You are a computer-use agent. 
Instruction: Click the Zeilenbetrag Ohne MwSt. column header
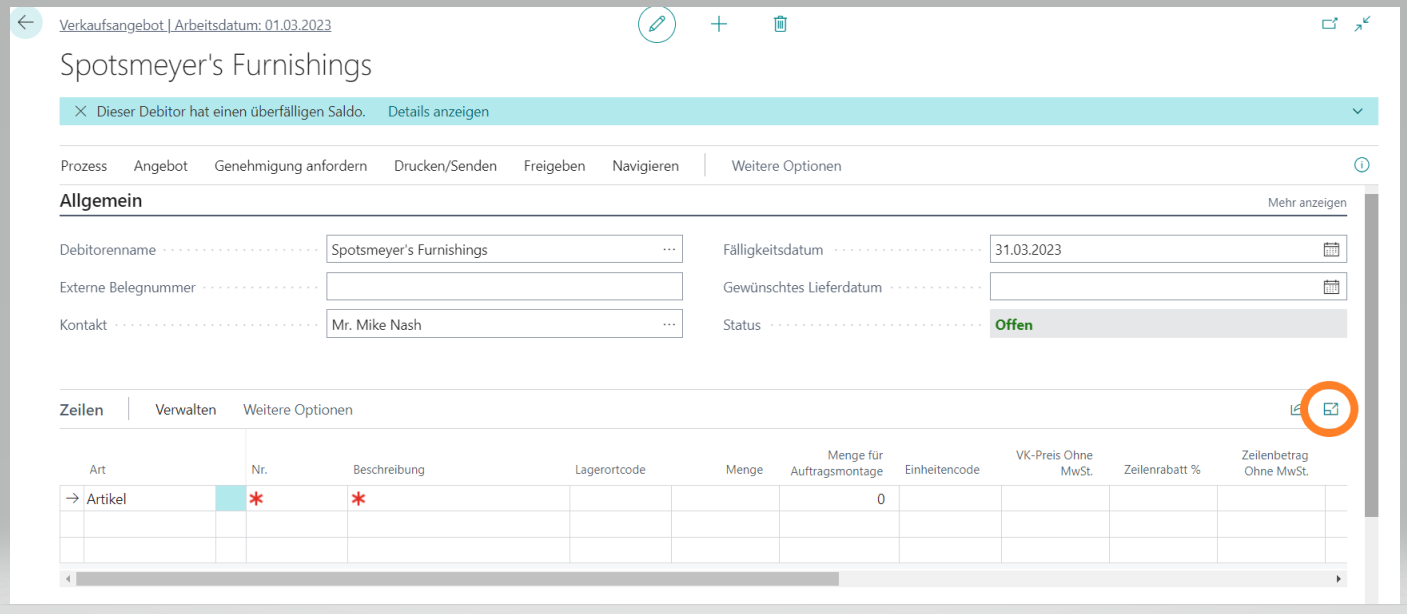point(1275,463)
